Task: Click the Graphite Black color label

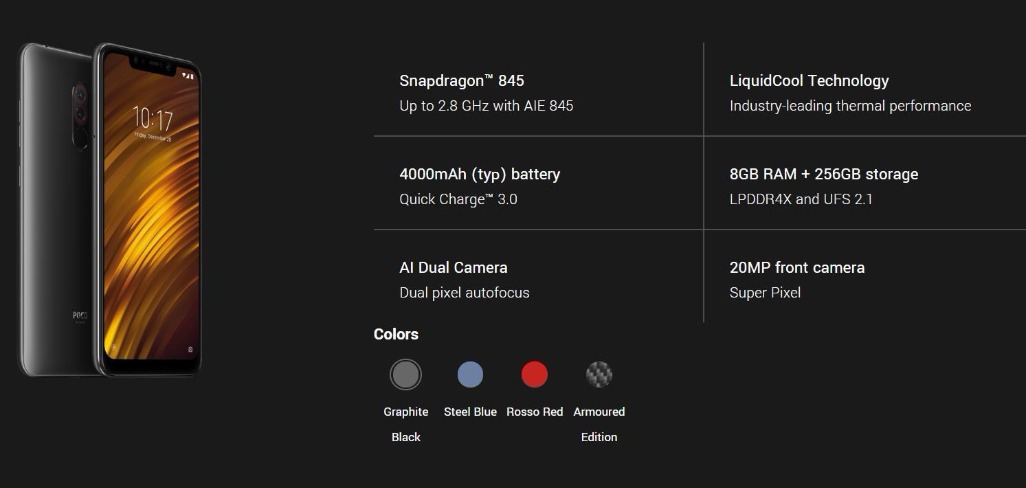Action: (x=405, y=424)
